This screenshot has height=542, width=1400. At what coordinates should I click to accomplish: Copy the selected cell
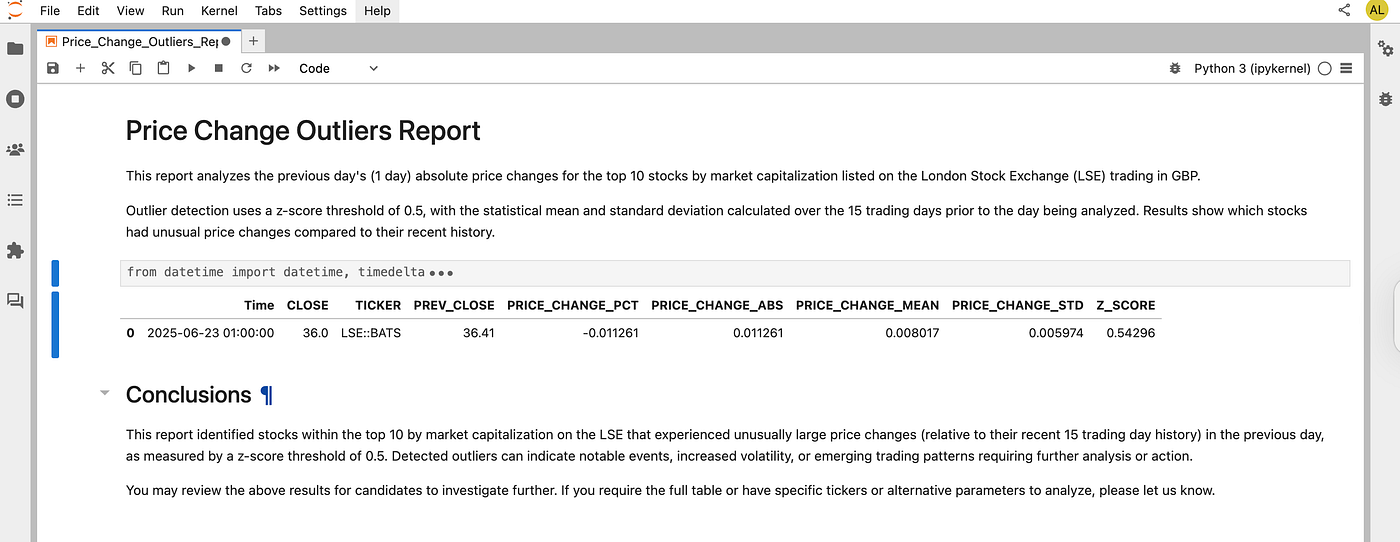click(x=135, y=68)
